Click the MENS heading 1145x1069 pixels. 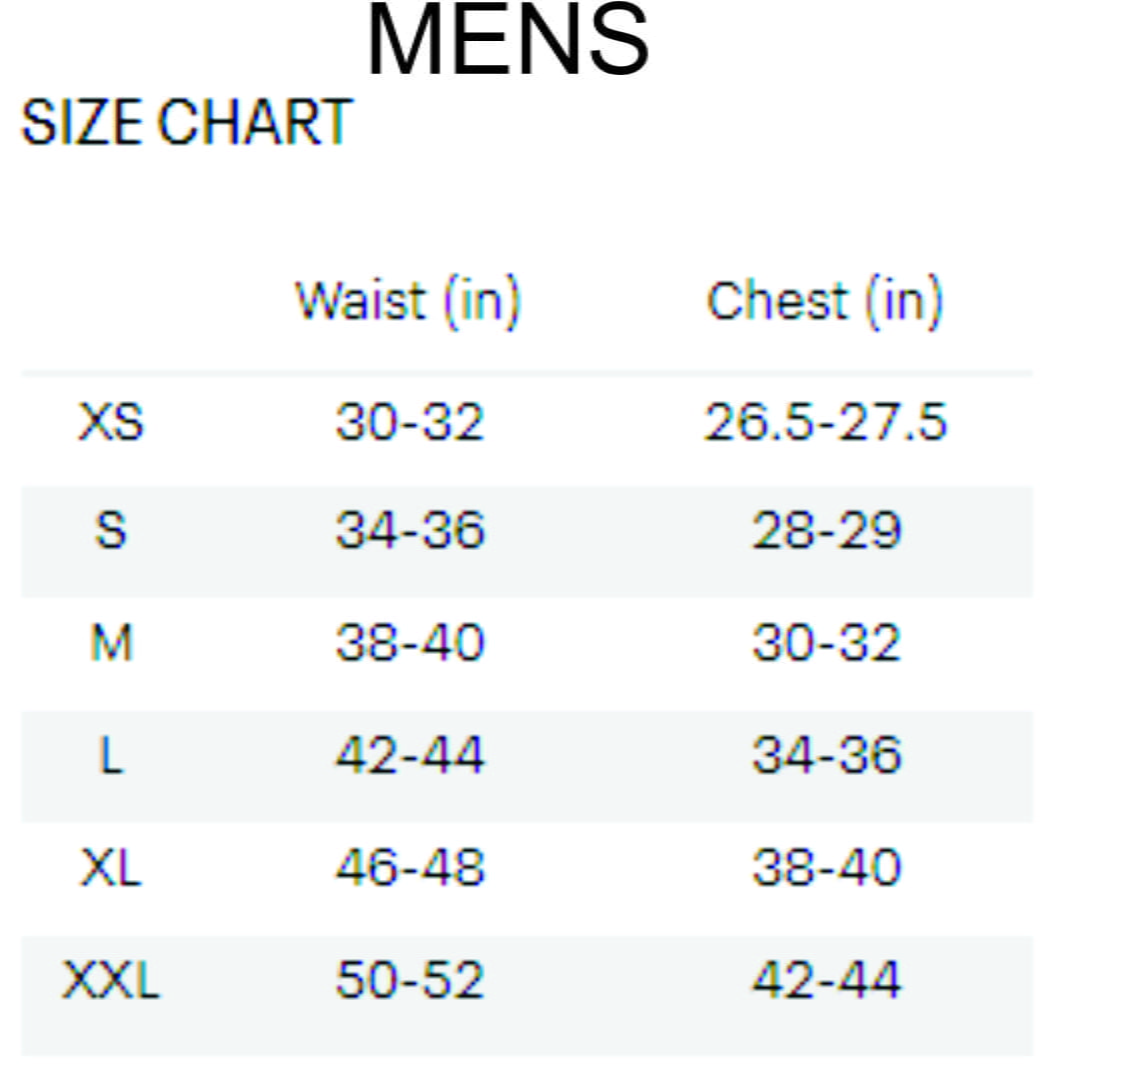[508, 42]
